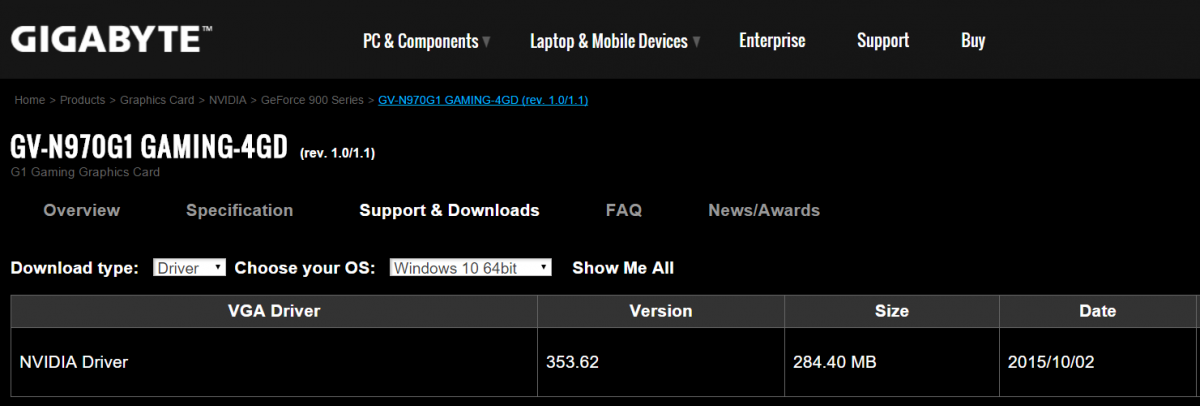Viewport: 1200px width, 406px height.
Task: Click the date value 2015/10/02
Action: click(x=1051, y=362)
